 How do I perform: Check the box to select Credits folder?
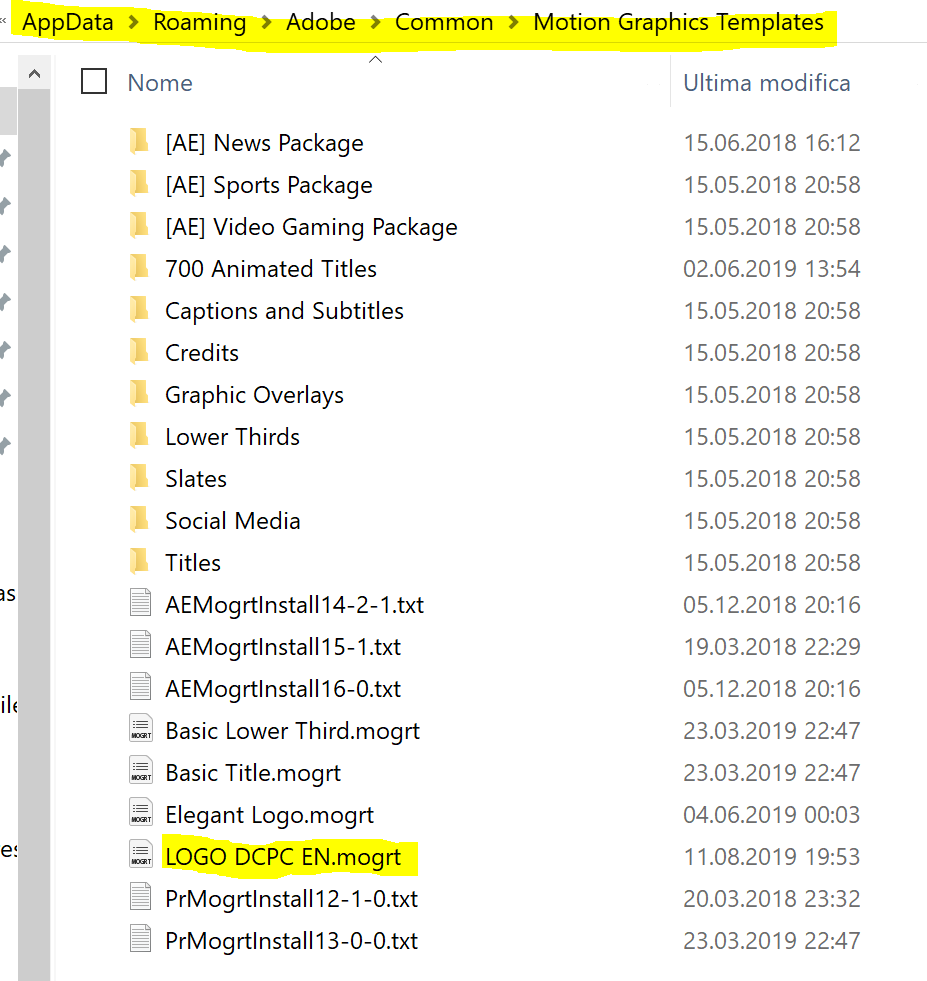tap(93, 352)
